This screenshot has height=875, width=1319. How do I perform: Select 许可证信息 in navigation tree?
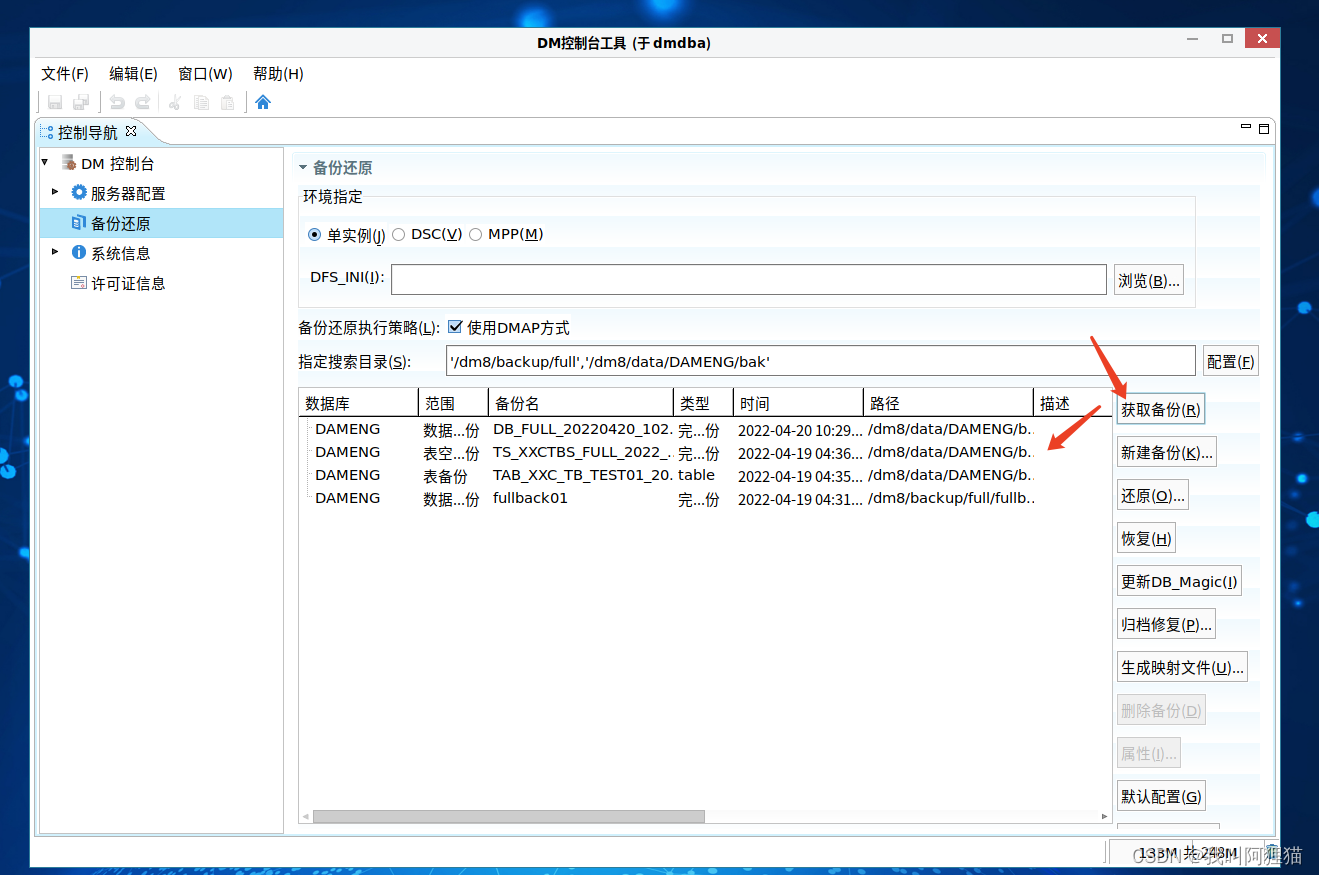(x=128, y=283)
